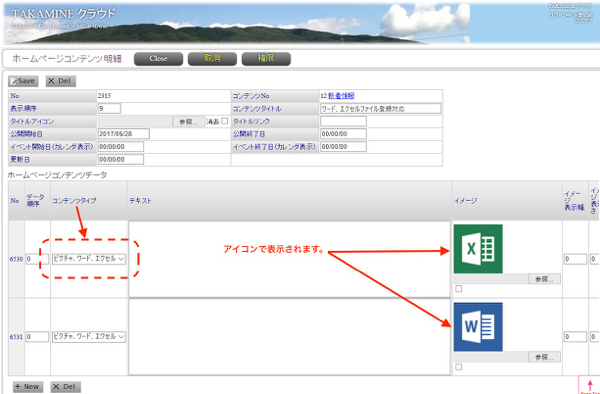
Task: Click the データ順序 input in row 6531
Action: click(x=37, y=337)
